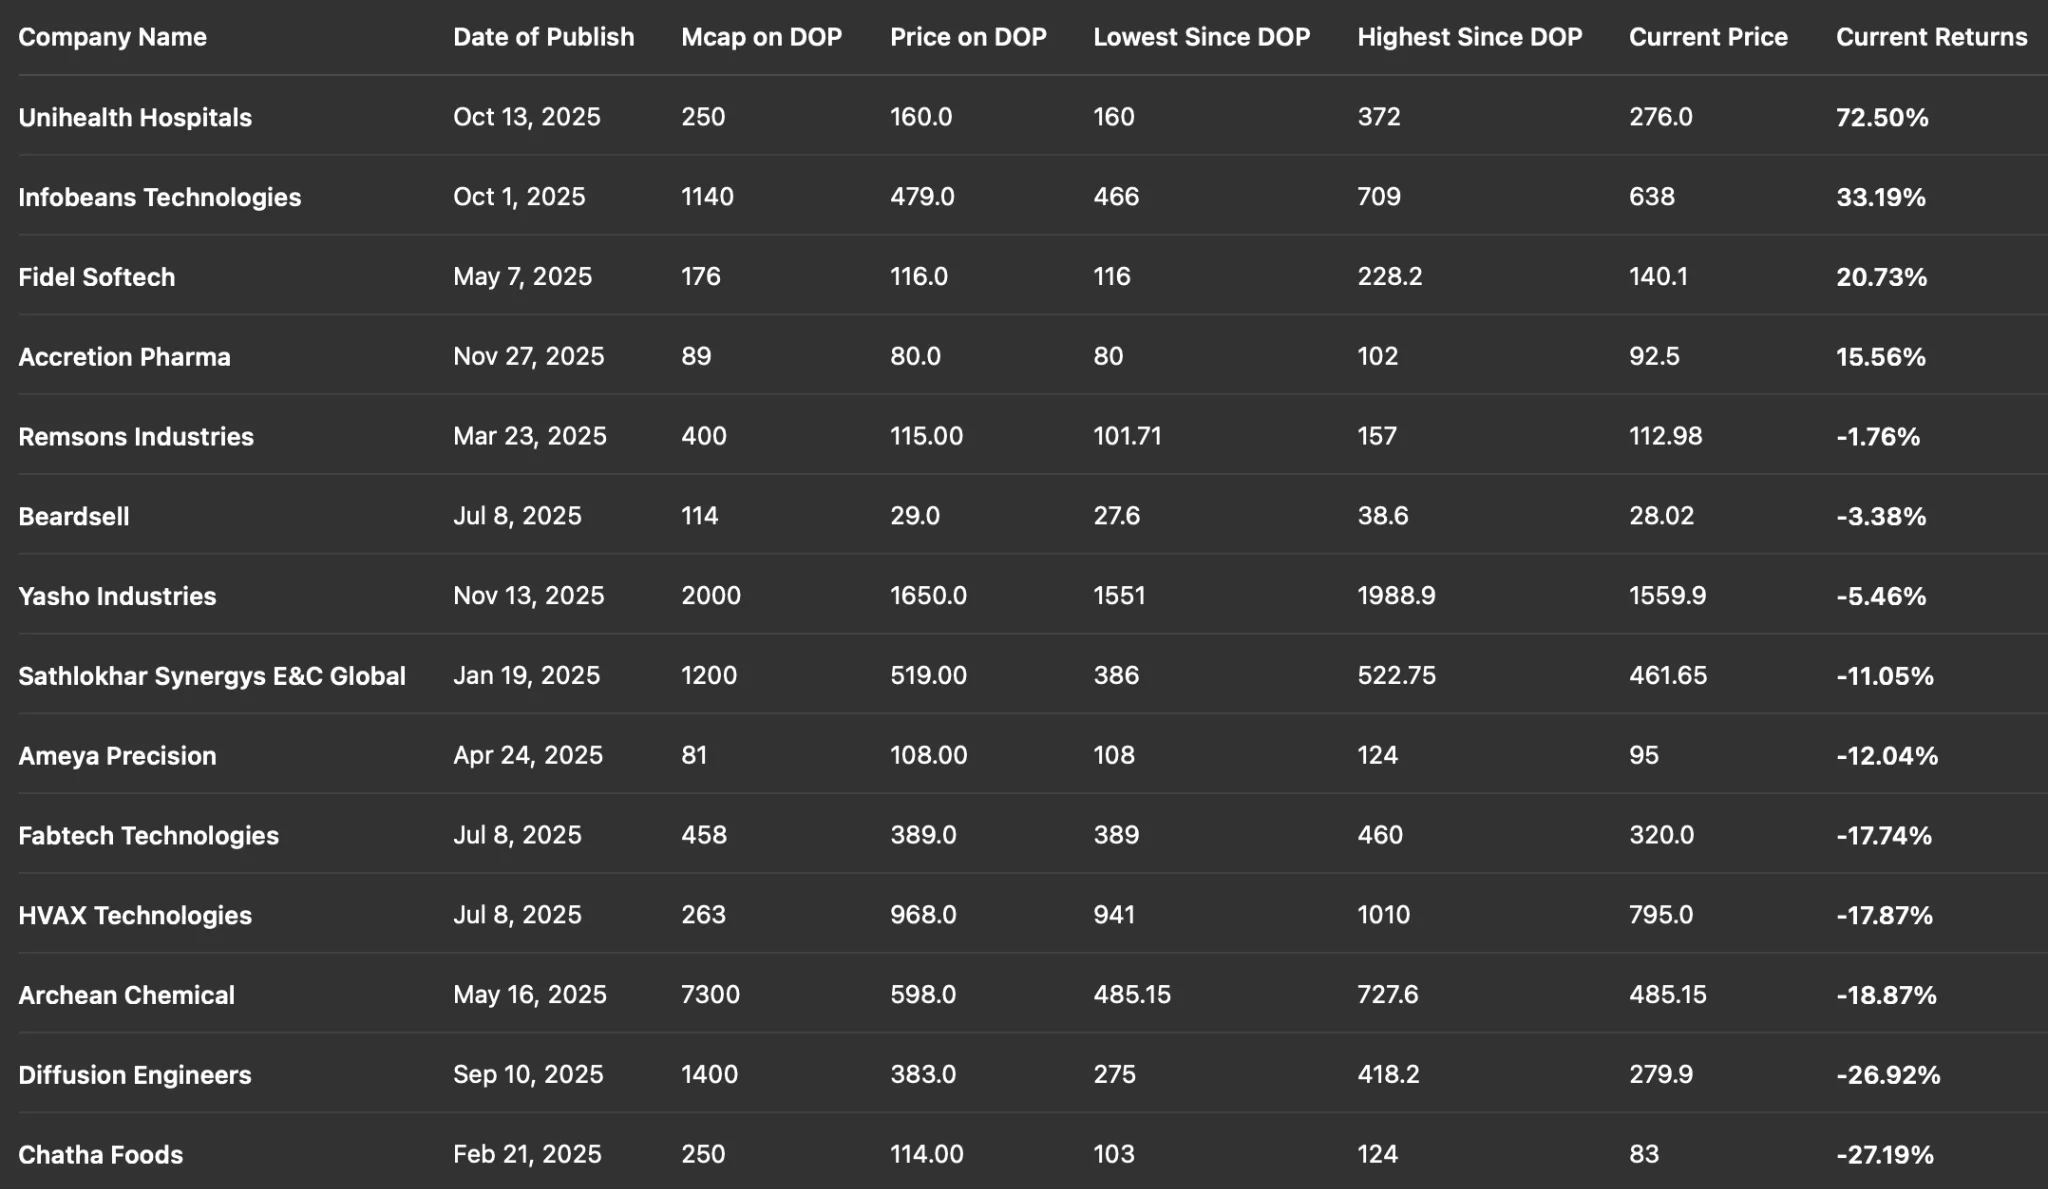Select the Price on DOP column header
Image resolution: width=2048 pixels, height=1189 pixels.
tap(968, 37)
